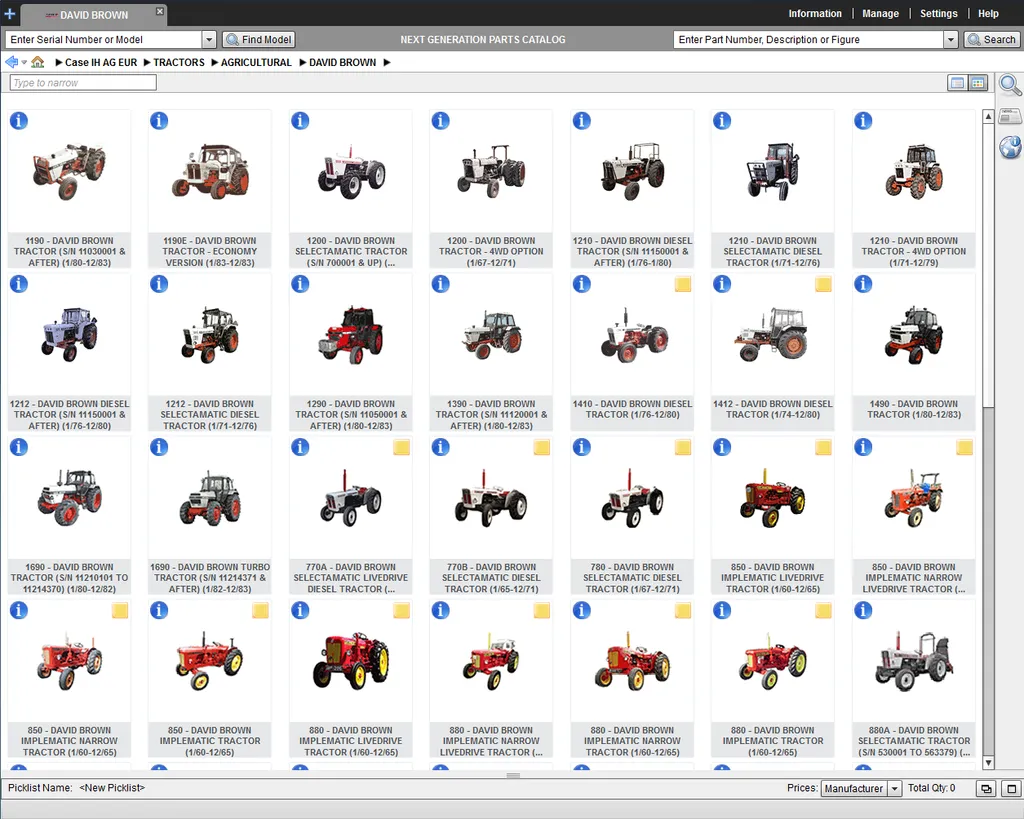This screenshot has width=1024, height=819.
Task: Show info for 780 Selectamatic Diesel tractor
Action: (581, 447)
